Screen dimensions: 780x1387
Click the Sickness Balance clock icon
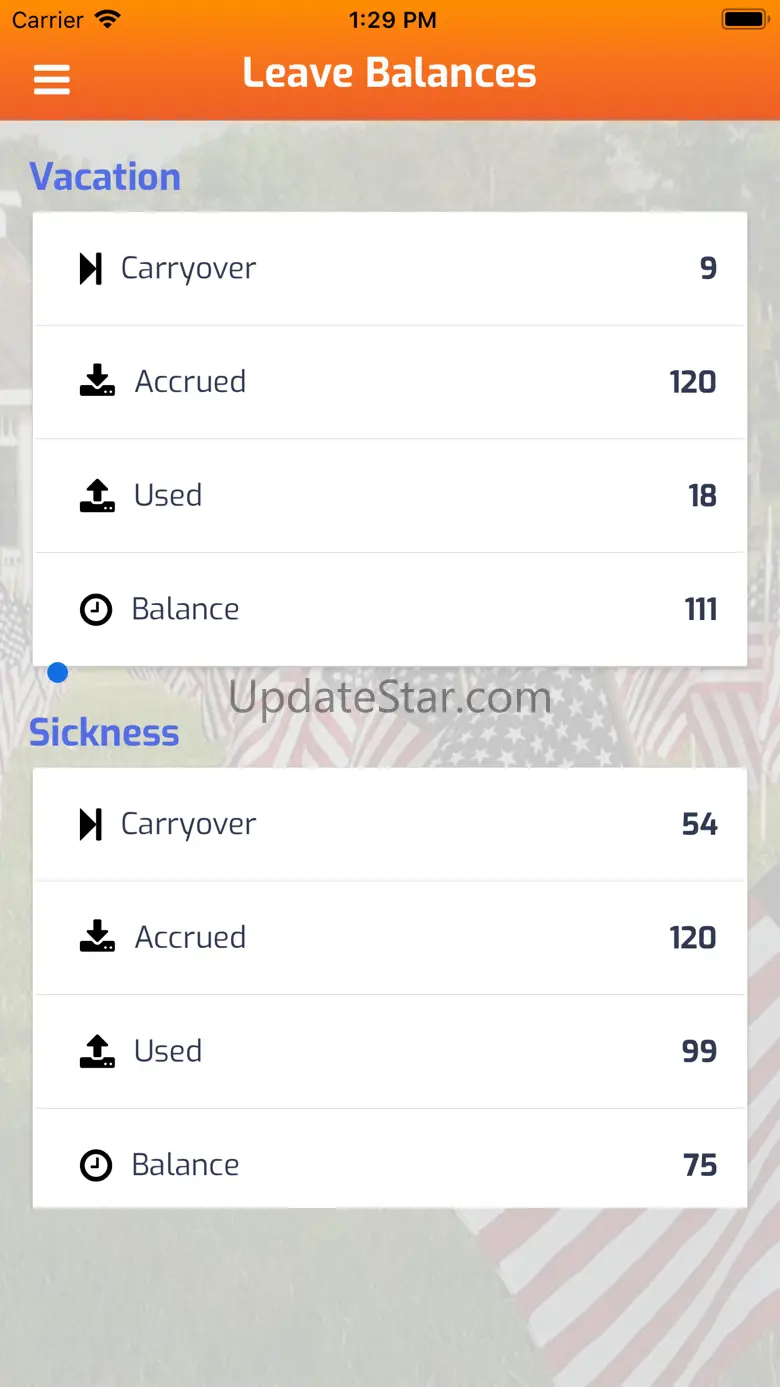tap(96, 1165)
